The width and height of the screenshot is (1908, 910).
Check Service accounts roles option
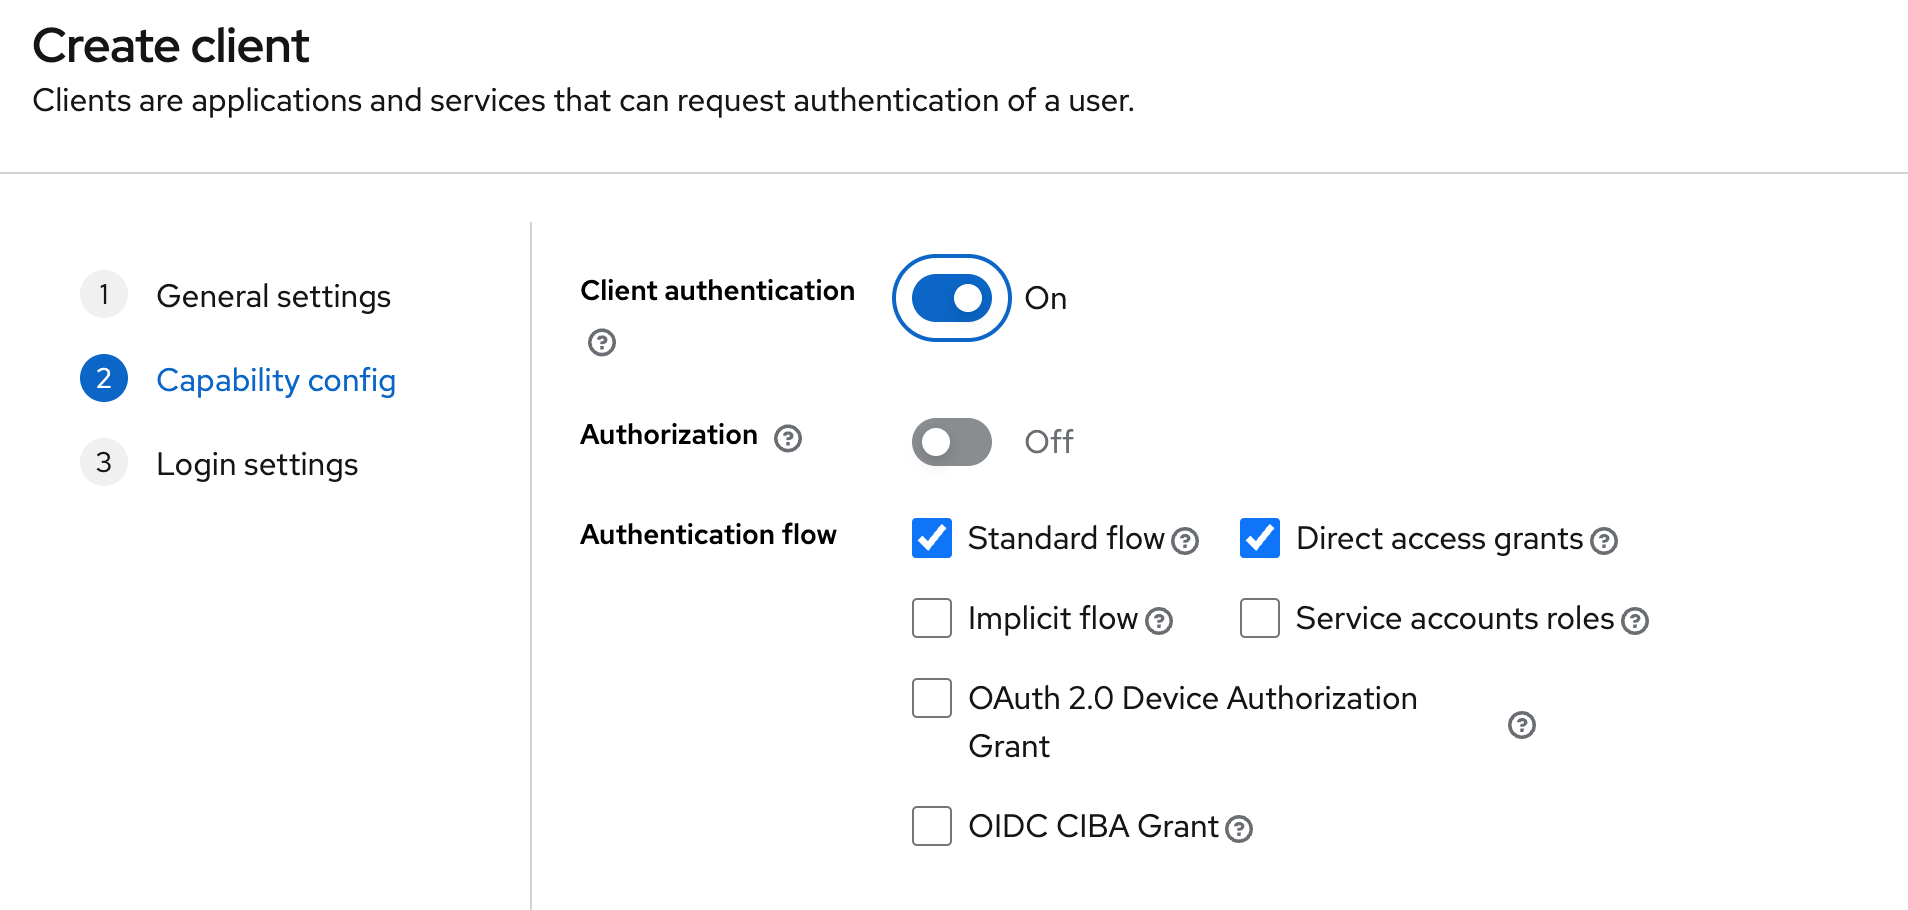(x=1260, y=618)
